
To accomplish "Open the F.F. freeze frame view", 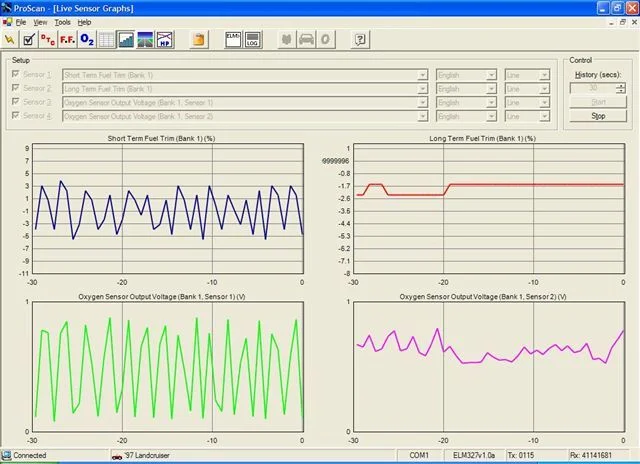I will (67, 40).
